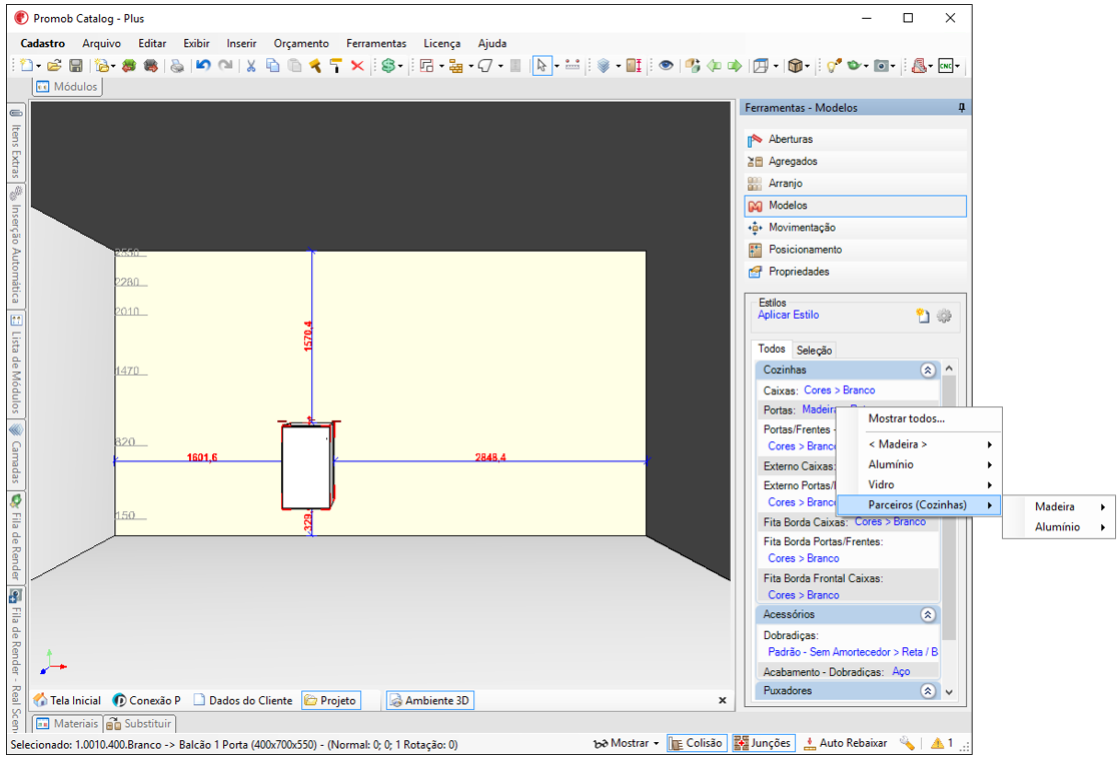Open the budget dollar sign tool
This screenshot has width=1117, height=760.
point(388,66)
